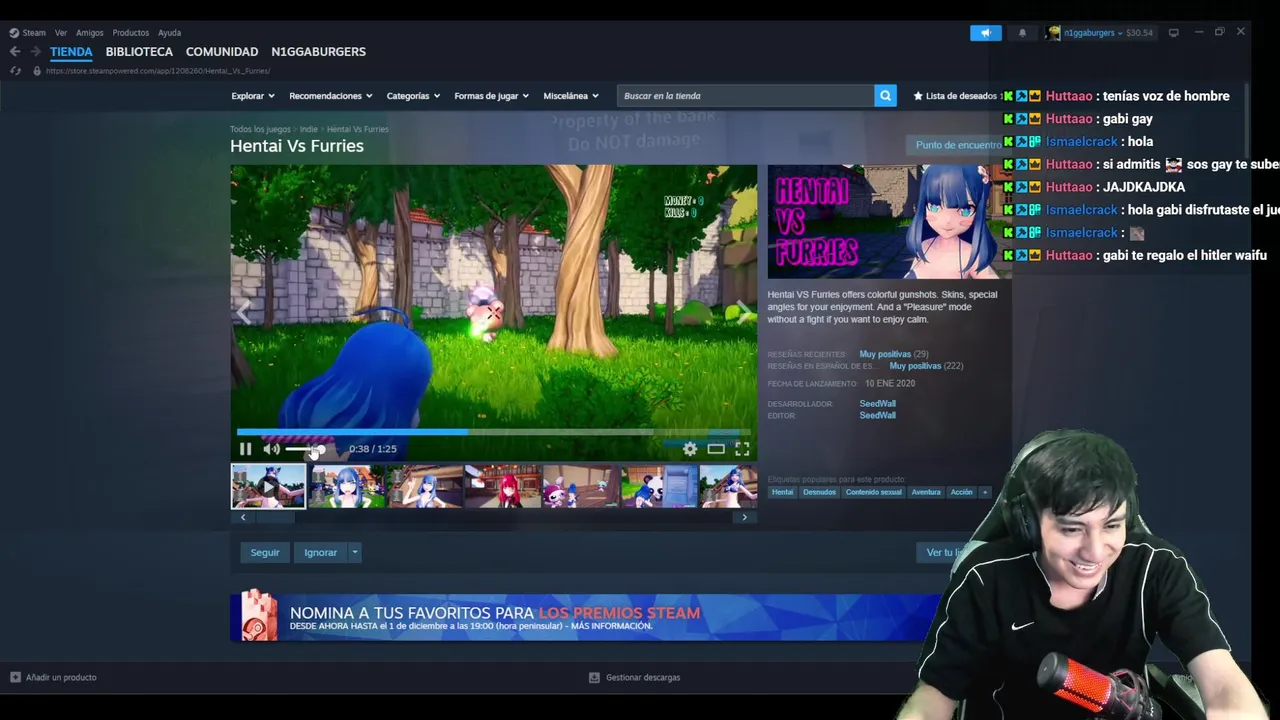This screenshot has width=1280, height=720.
Task: Click the Steam logo in menu bar
Action: point(14,33)
